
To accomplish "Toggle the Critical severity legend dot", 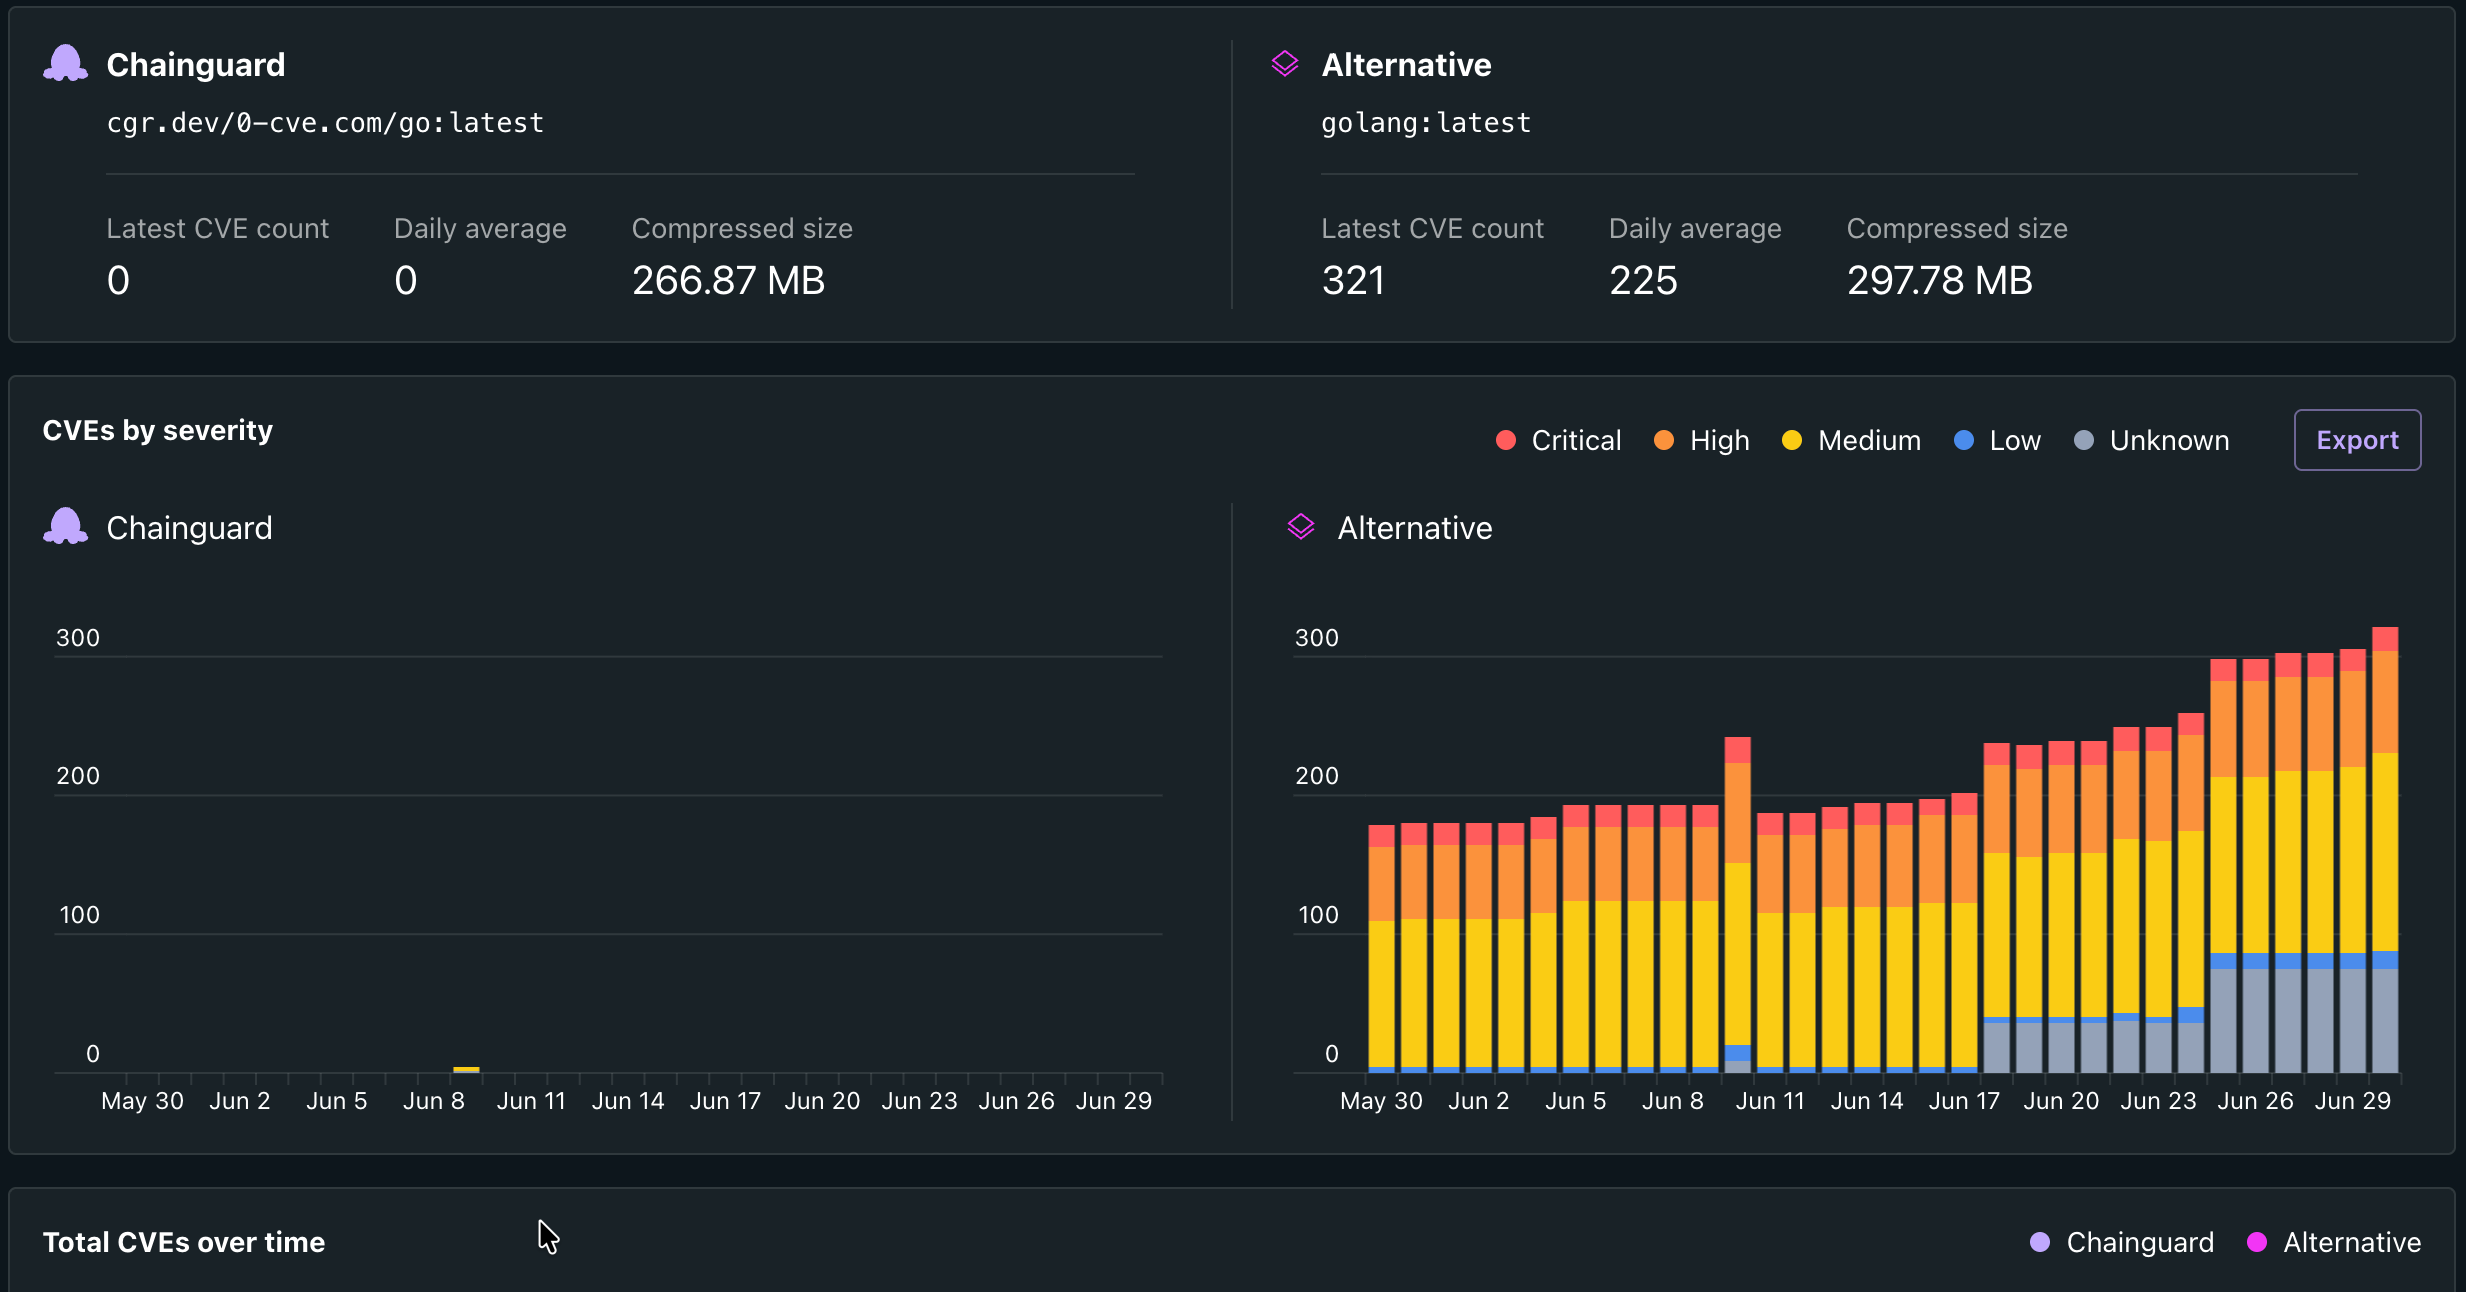I will point(1506,440).
